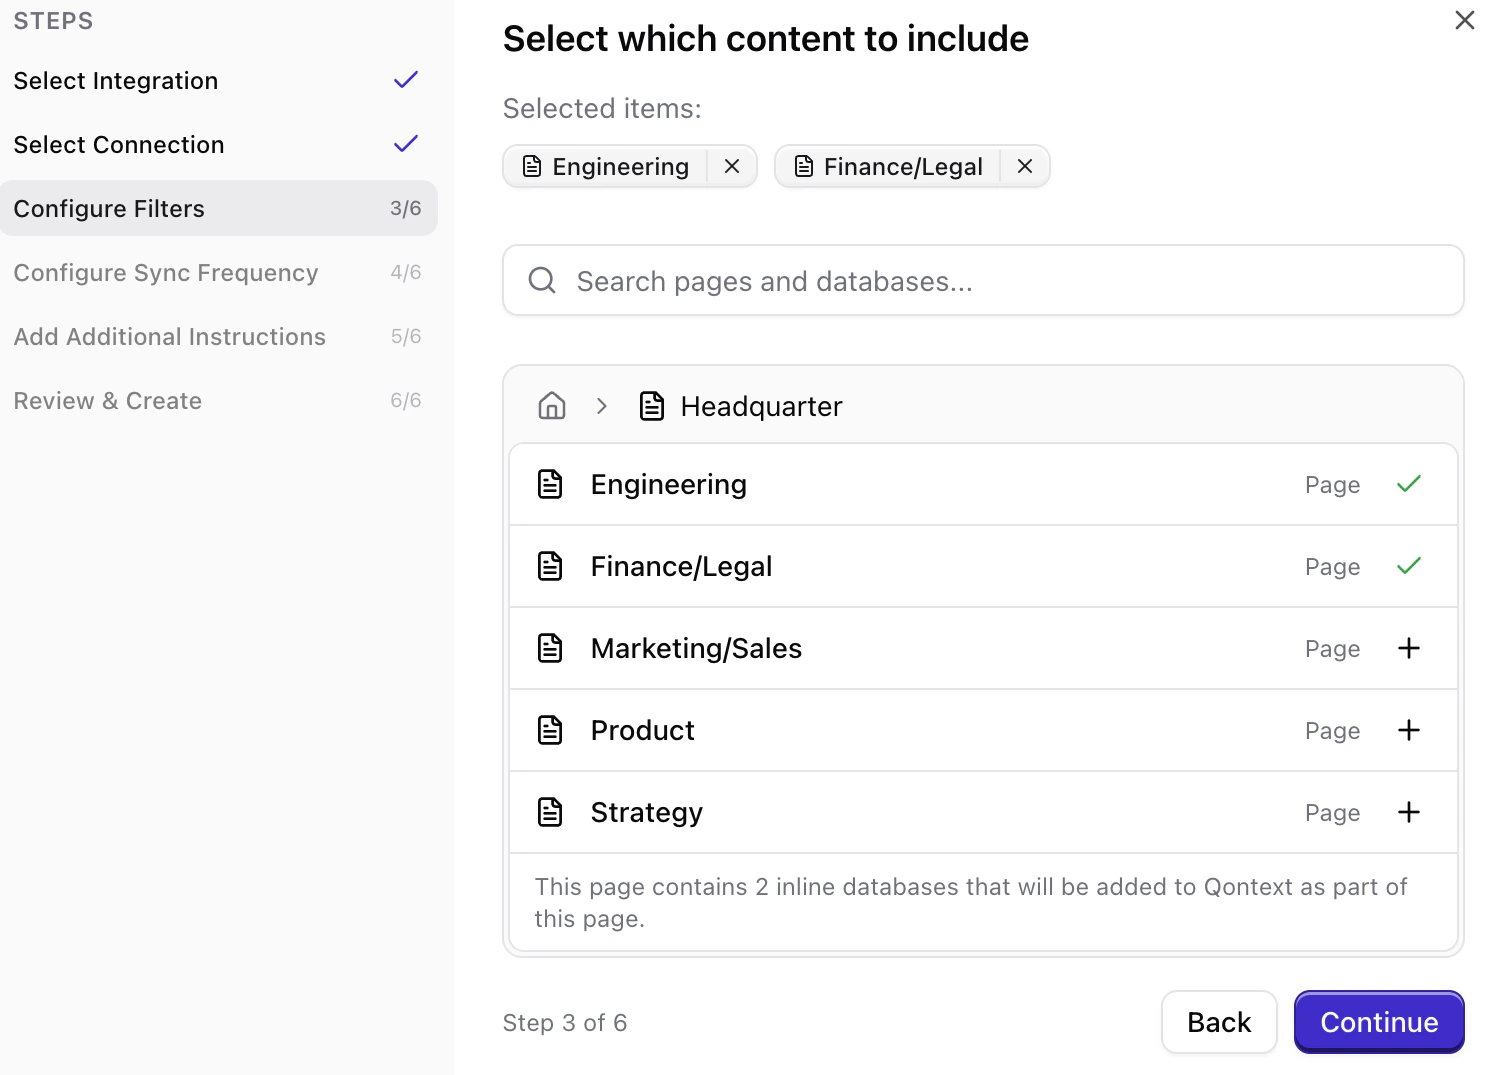This screenshot has width=1494, height=1075.
Task: Click the page icon beside Marketing/Sales
Action: point(550,648)
